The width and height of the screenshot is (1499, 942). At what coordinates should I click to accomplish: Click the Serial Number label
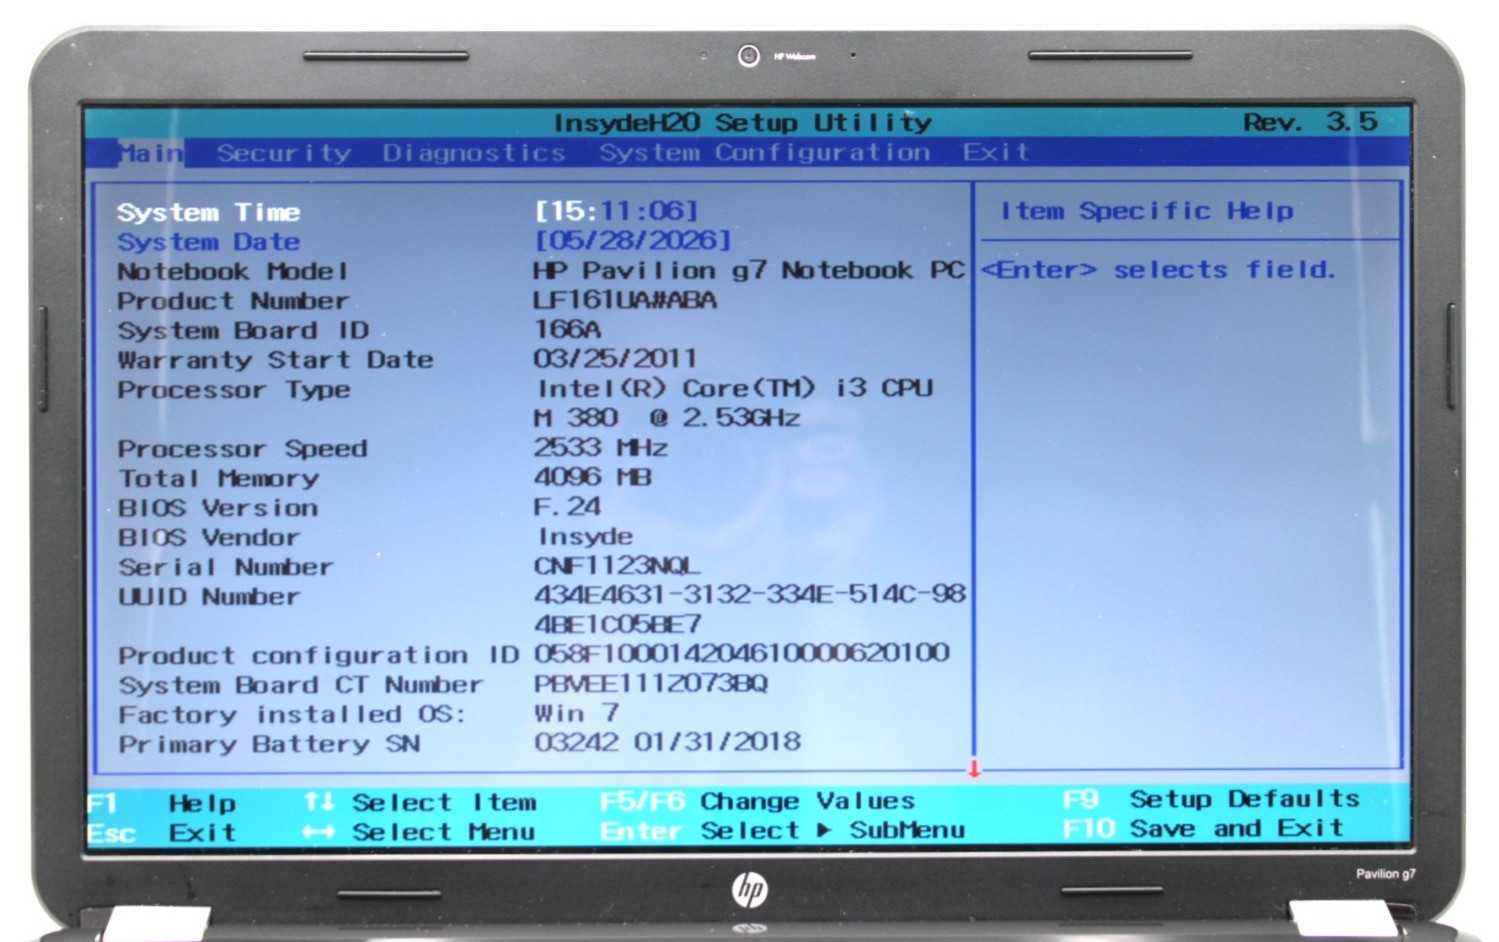coord(226,566)
